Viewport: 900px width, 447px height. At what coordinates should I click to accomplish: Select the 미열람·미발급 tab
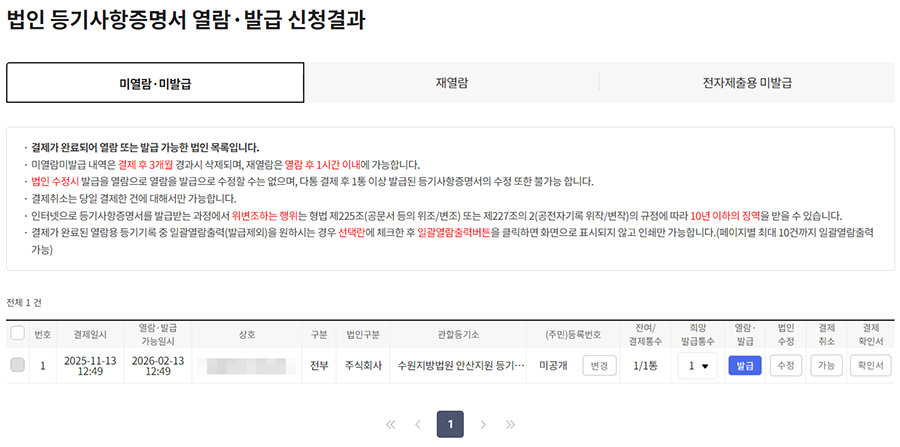155,83
